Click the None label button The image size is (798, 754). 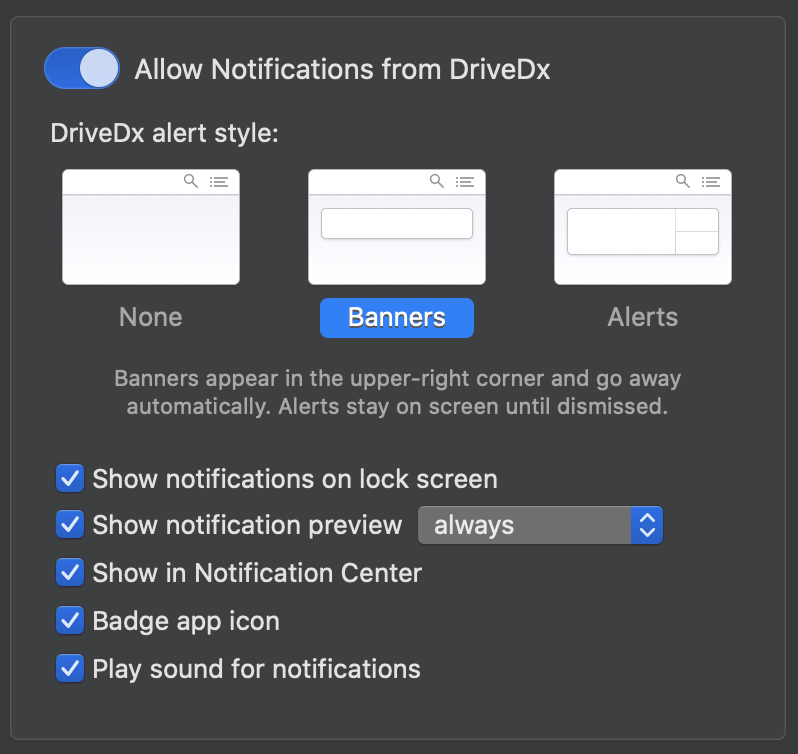pos(151,317)
